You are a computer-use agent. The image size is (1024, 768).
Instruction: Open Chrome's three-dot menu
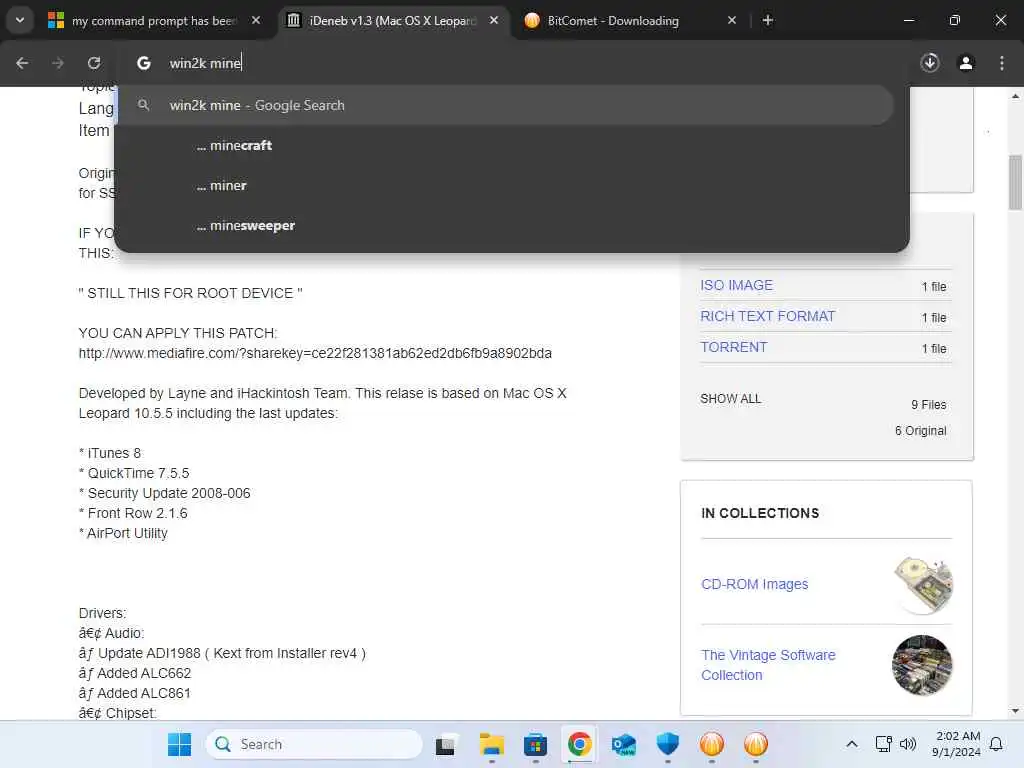(x=1002, y=63)
